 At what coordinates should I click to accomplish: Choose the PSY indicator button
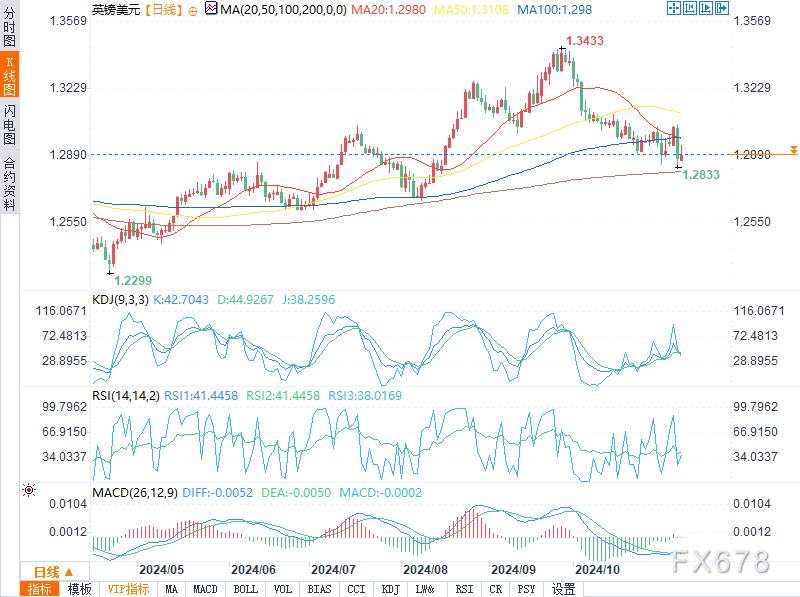(527, 589)
